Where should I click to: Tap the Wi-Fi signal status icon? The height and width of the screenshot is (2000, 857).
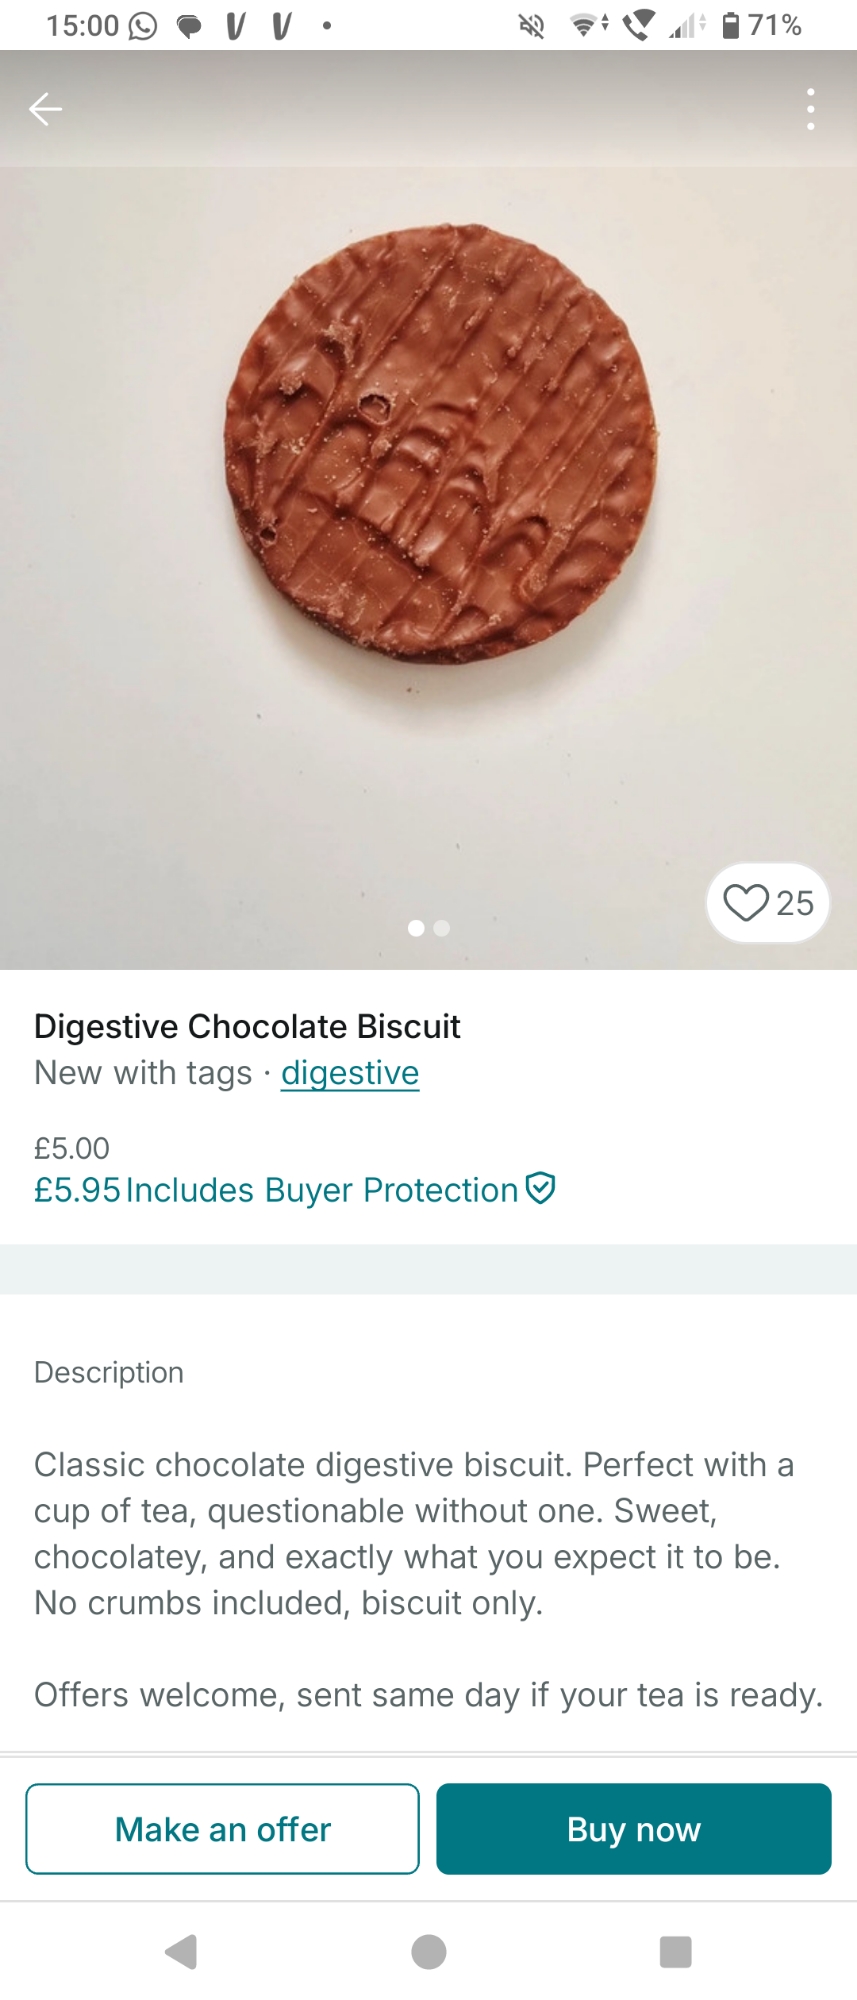point(584,26)
